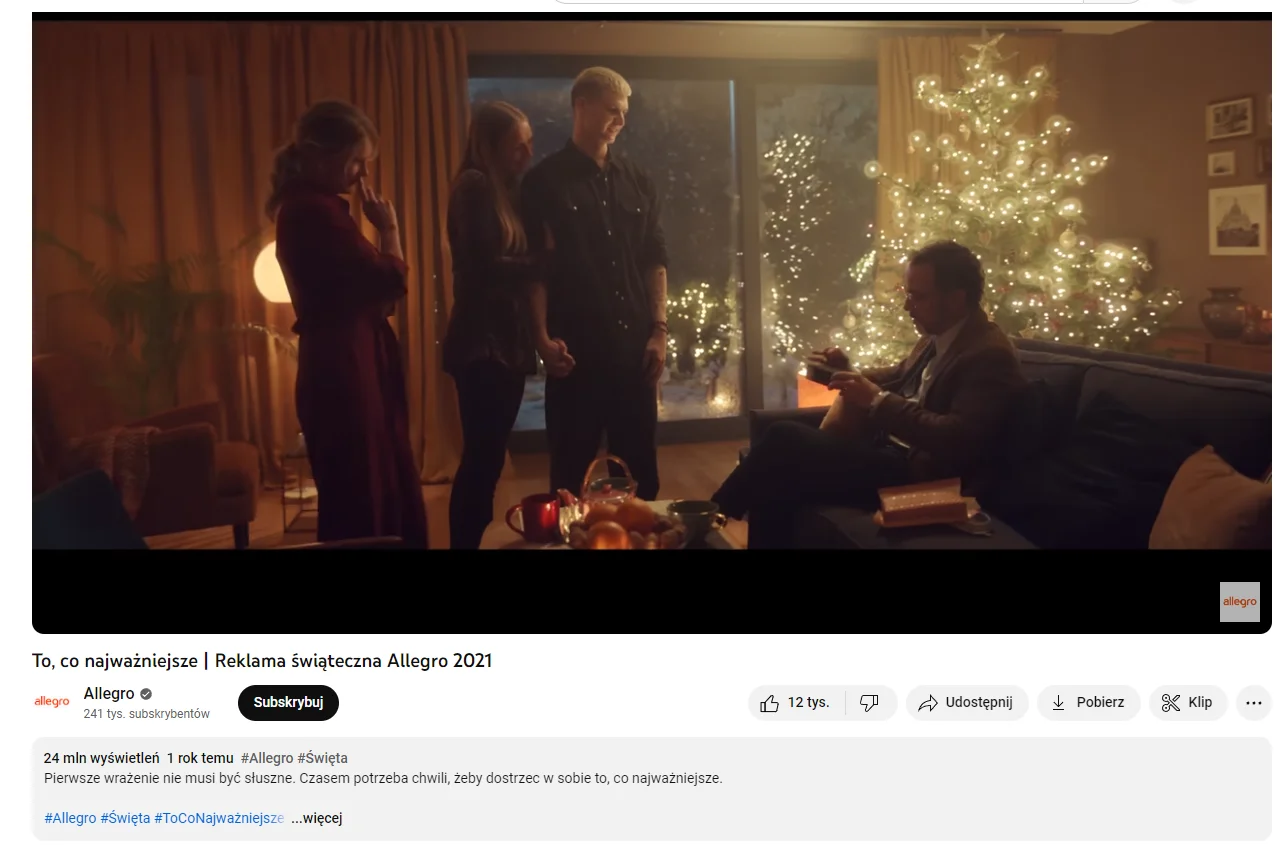Open #Allegro hashtag on the description's last line
Screen dimensions: 1287x850
click(x=70, y=818)
